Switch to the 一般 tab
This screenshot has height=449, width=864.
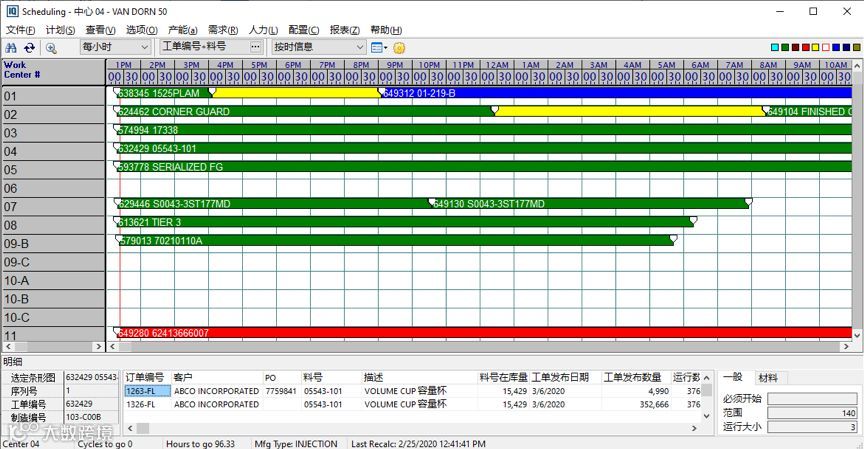click(733, 377)
